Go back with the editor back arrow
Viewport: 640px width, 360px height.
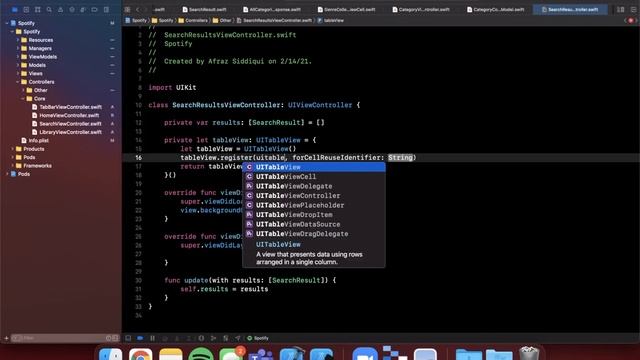138,9
